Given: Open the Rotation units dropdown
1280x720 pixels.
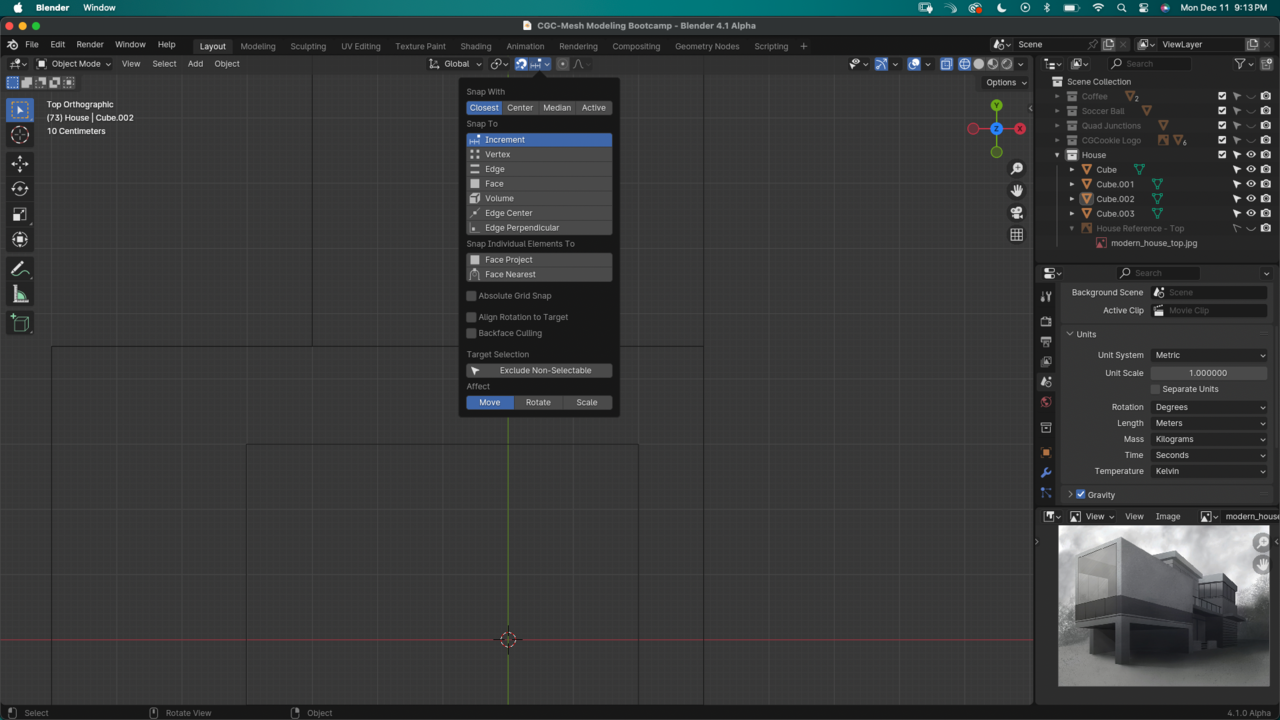Looking at the screenshot, I should pyautogui.click(x=1209, y=407).
